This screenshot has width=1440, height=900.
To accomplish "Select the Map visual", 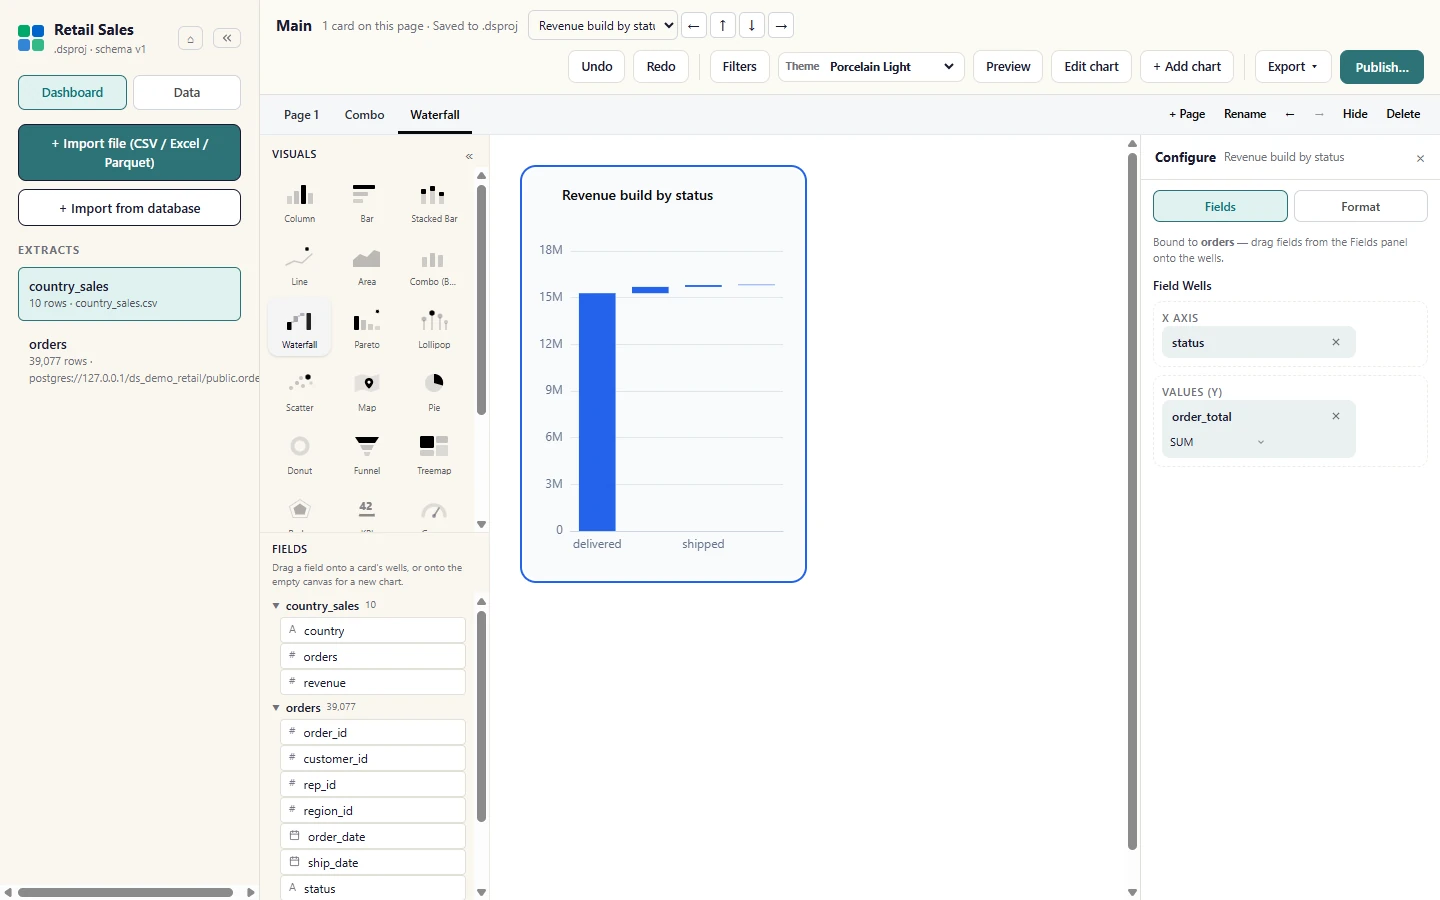I will click(x=367, y=392).
